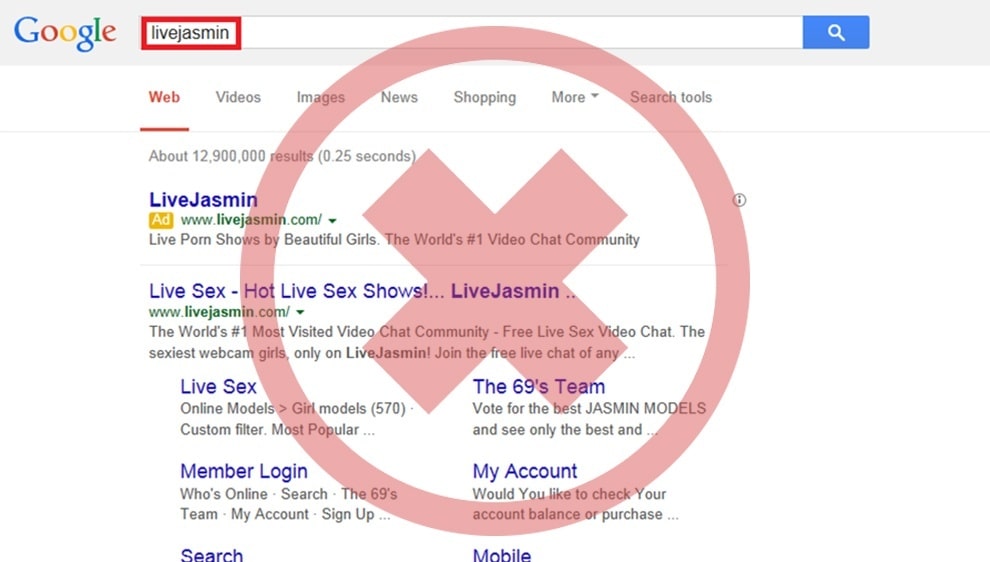The image size is (990, 562).
Task: Open Search tools options
Action: tap(670, 97)
